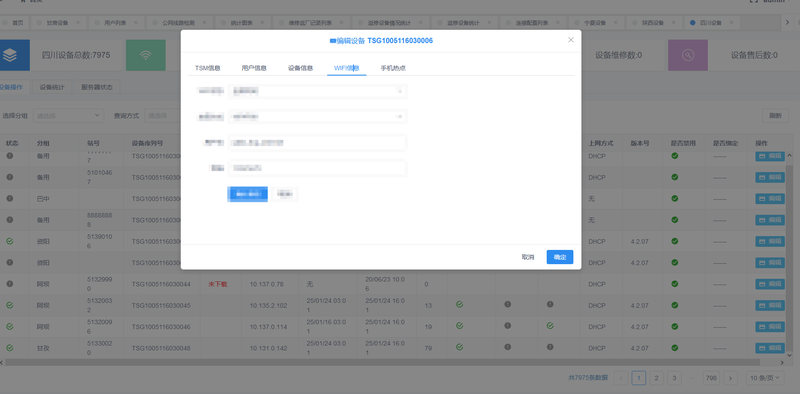Image resolution: width=800 pixels, height=394 pixels.
Task: Click 确定 to confirm the edit dialog
Action: [x=560, y=257]
